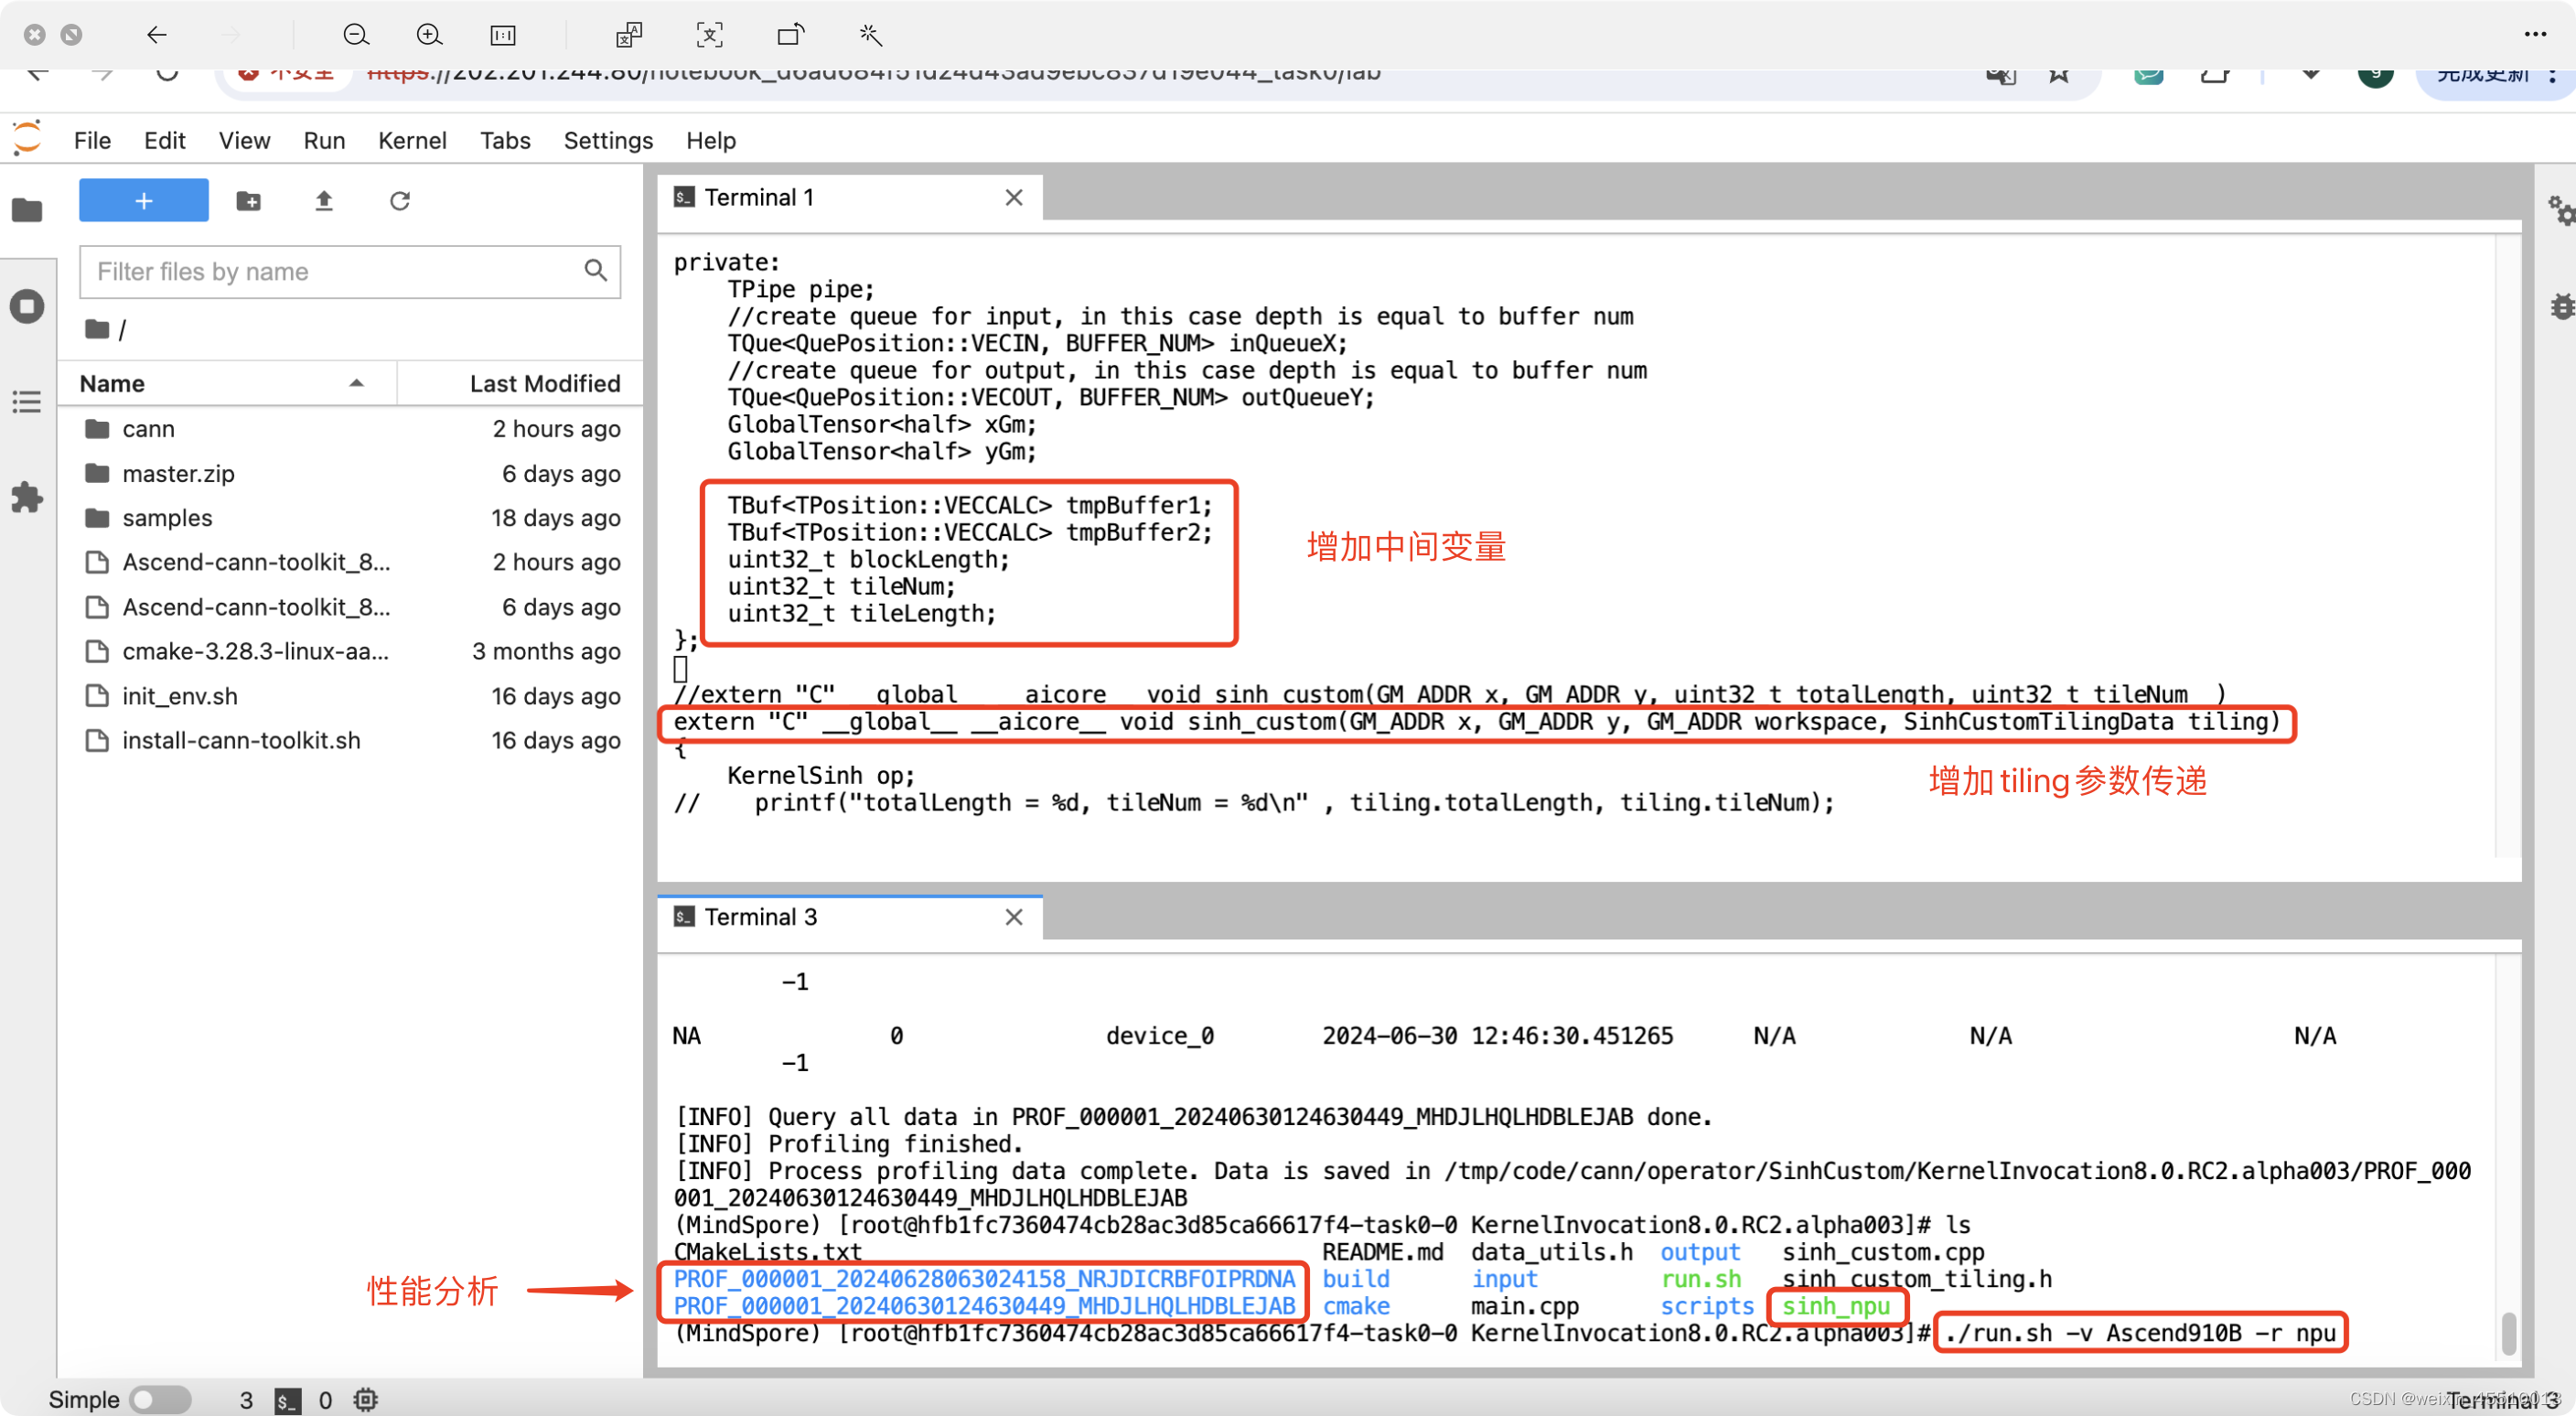
Task: Click the rotate image icon in the viewer toolbar
Action: [x=790, y=36]
